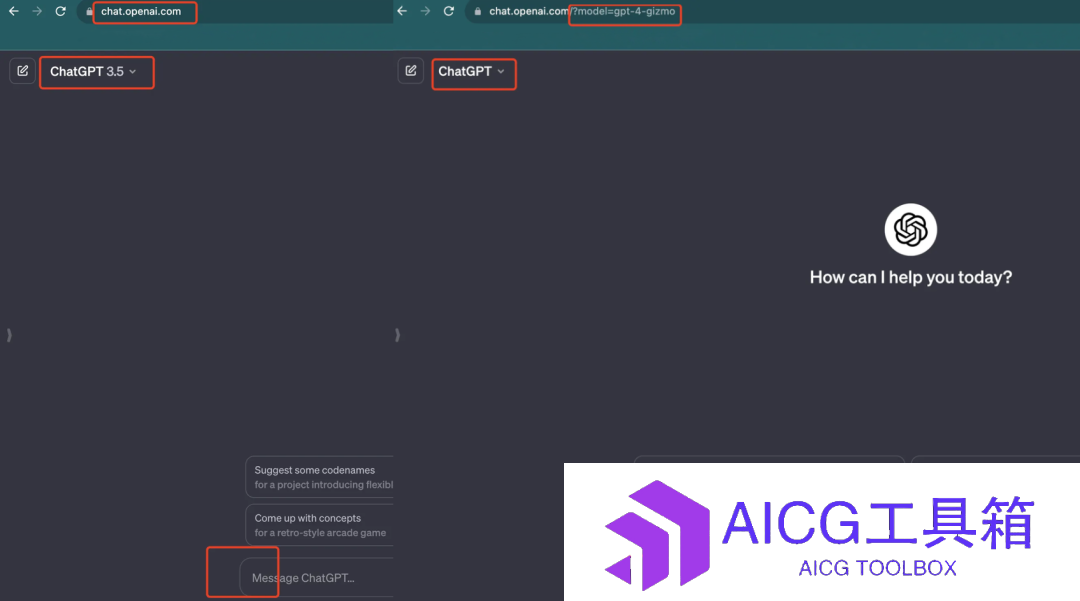Go forward in the ChatGPT 3.5 browser window
This screenshot has width=1080, height=601.
pyautogui.click(x=37, y=12)
